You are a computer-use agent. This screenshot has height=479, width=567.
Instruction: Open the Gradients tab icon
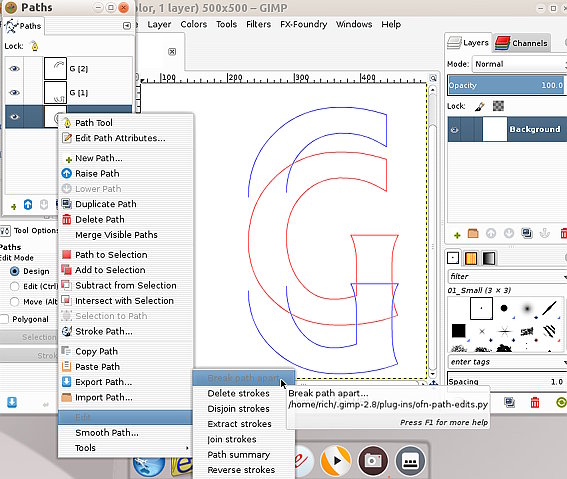pyautogui.click(x=489, y=258)
